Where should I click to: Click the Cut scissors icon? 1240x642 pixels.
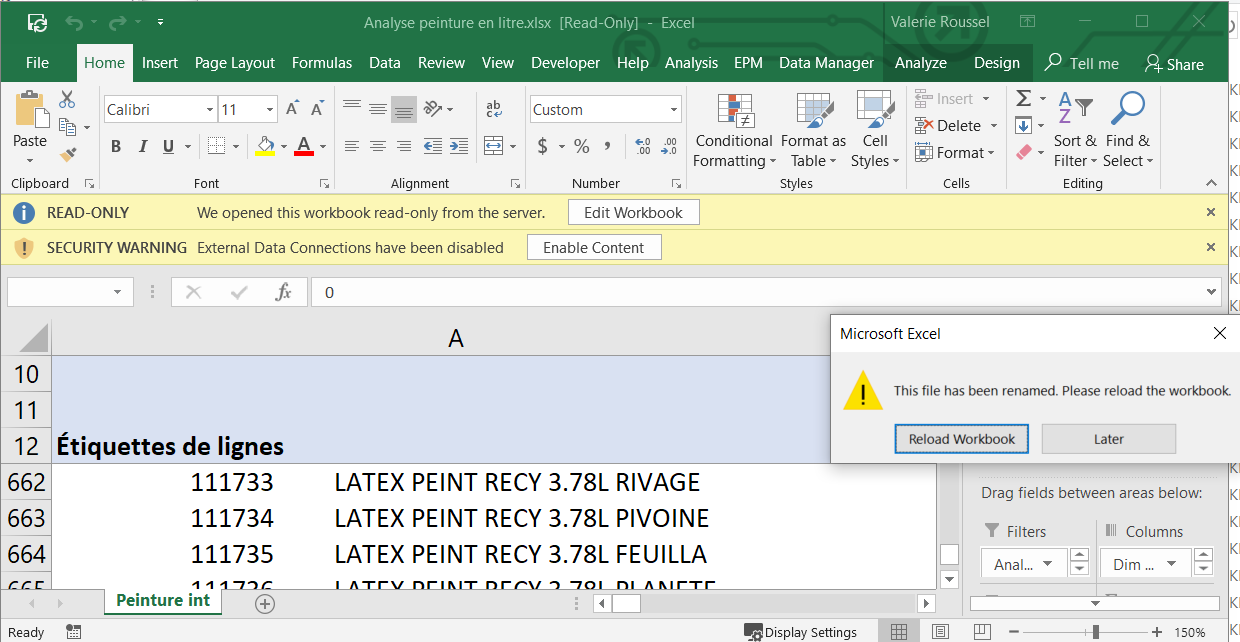click(x=67, y=99)
